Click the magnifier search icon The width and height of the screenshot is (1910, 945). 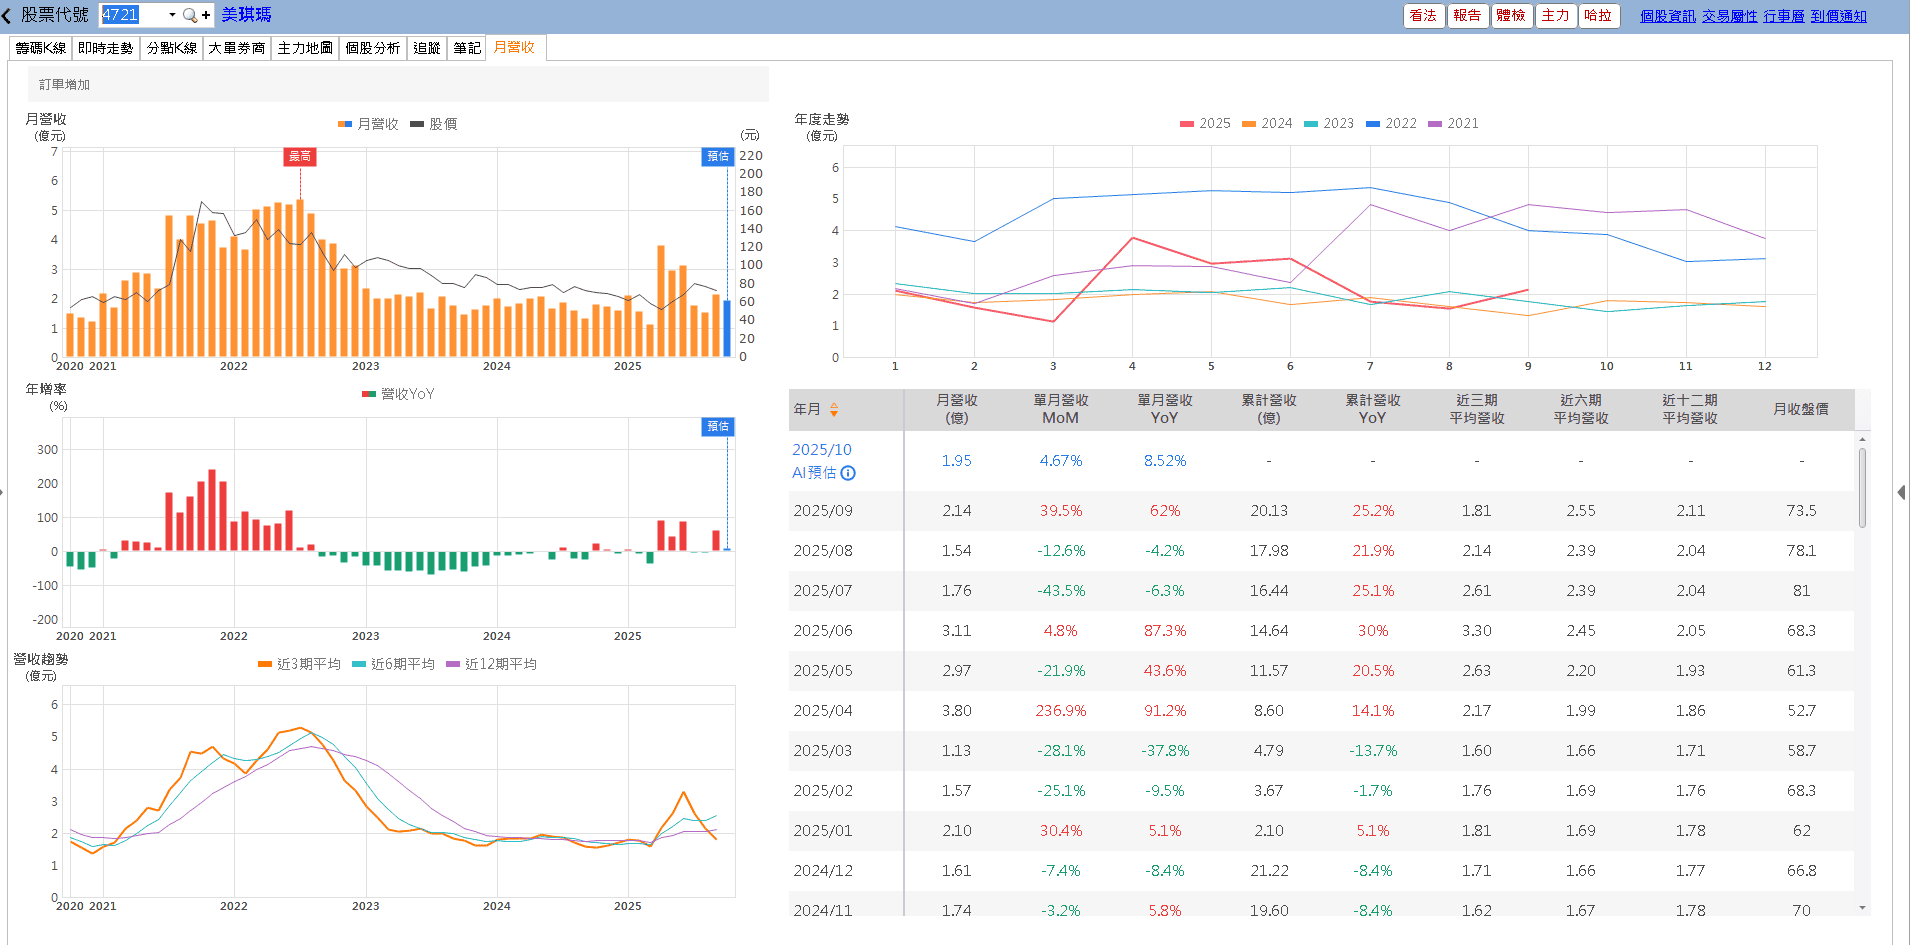[189, 16]
